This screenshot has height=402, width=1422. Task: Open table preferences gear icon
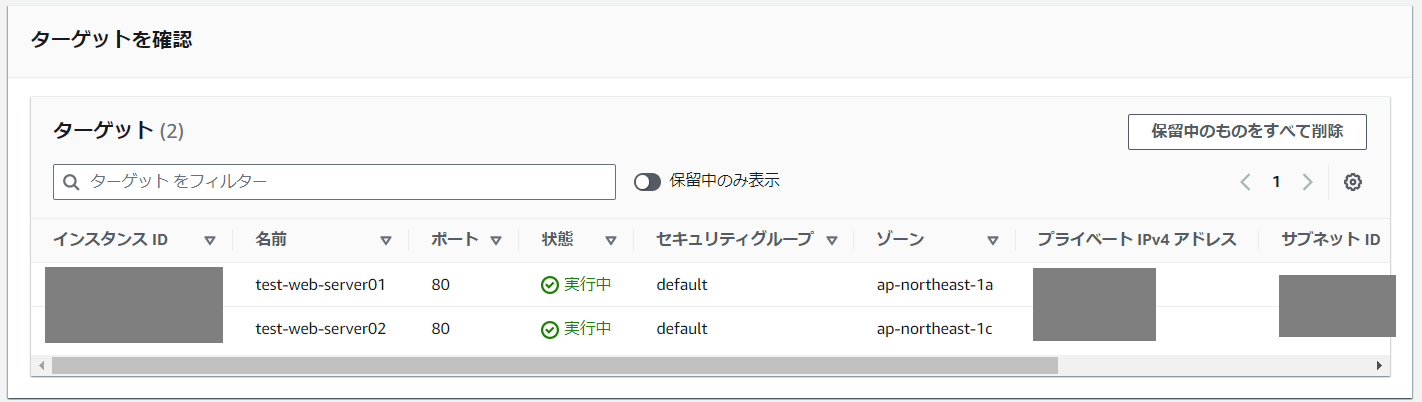coord(1353,182)
